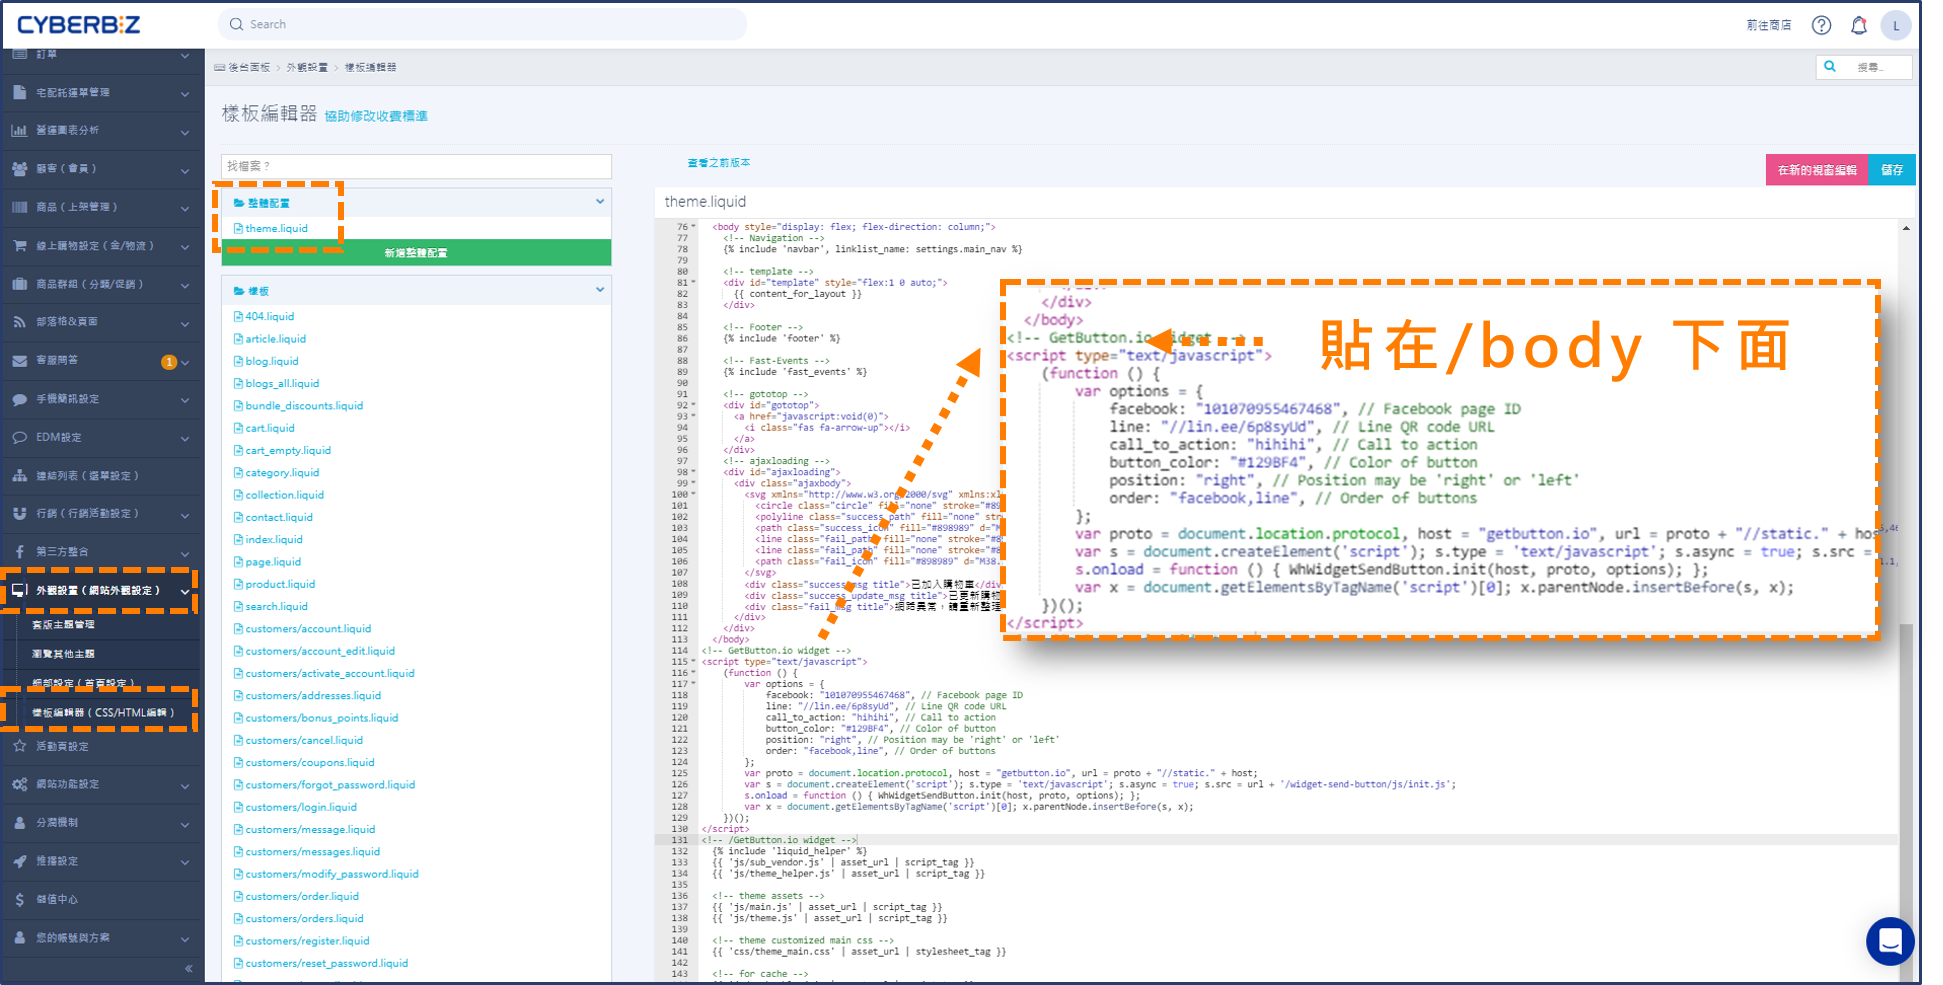Click the 營運圖表分析 bar chart icon
Screen dimensions: 1943x985
(20, 130)
